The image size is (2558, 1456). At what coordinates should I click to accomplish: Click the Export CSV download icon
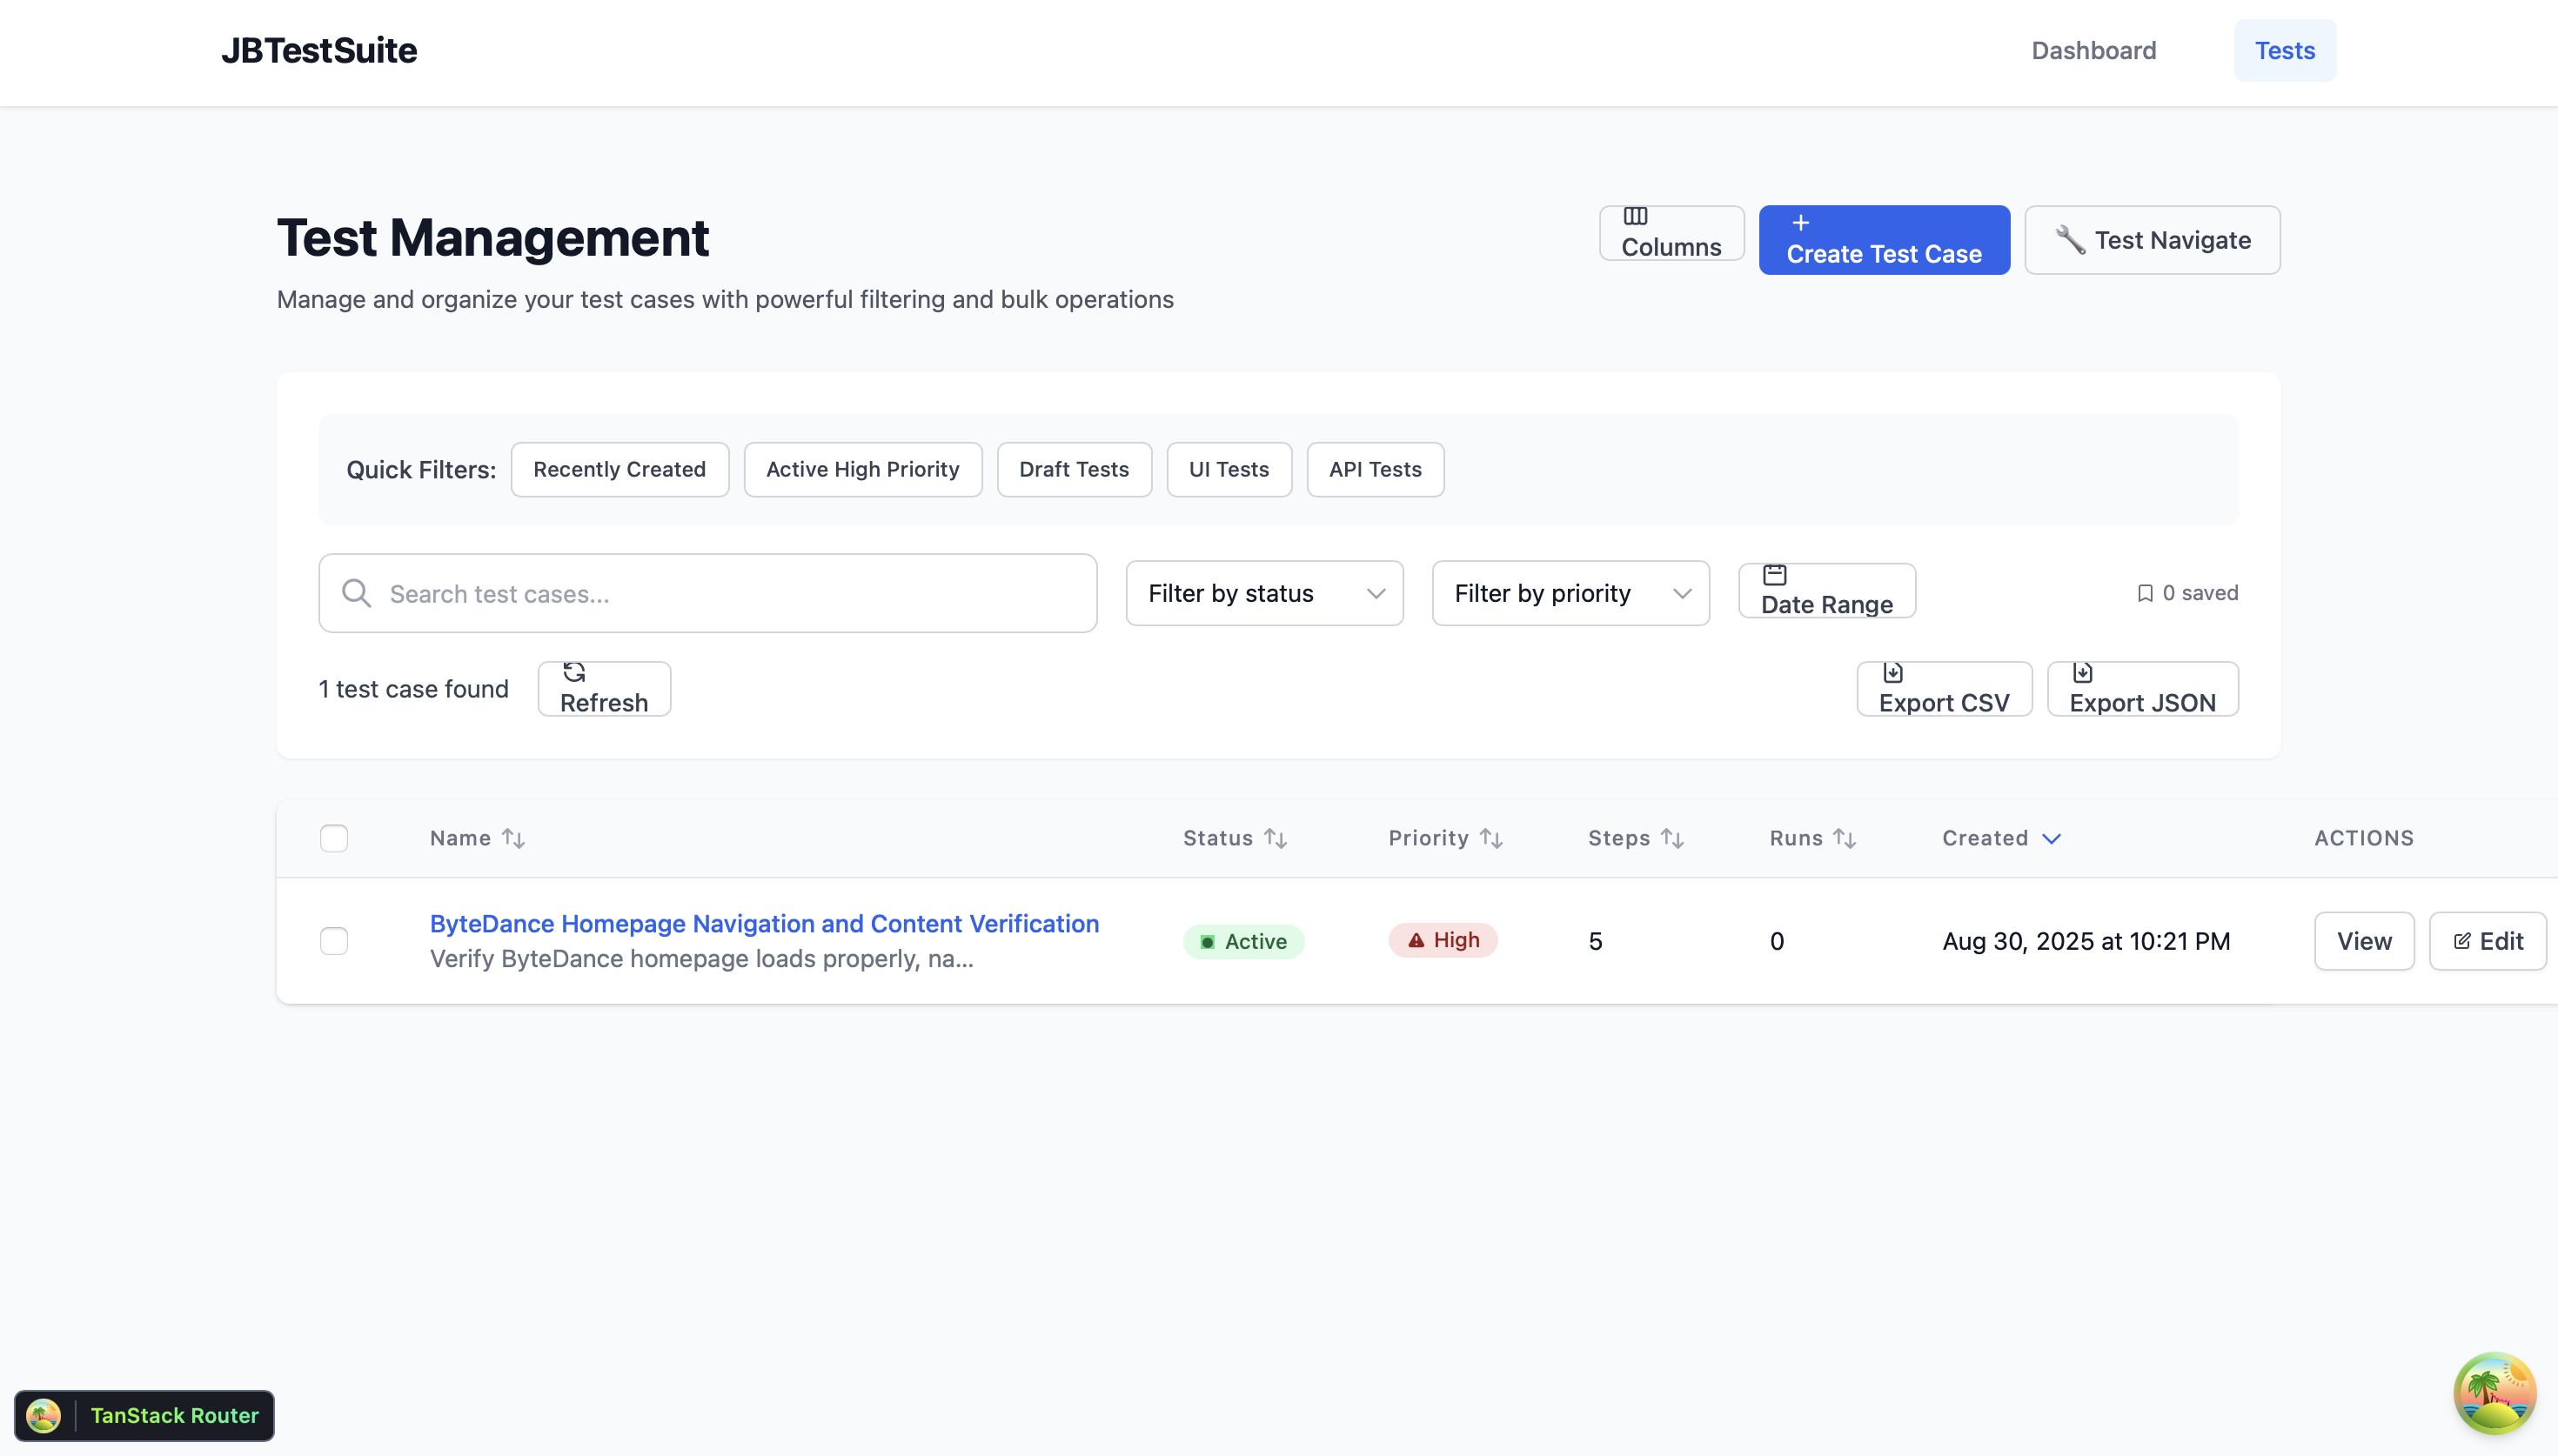(1892, 672)
